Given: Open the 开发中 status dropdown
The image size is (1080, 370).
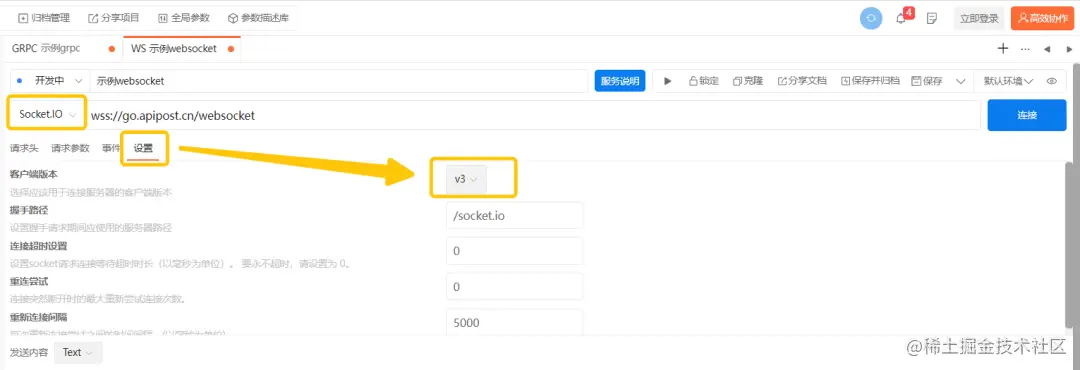Looking at the screenshot, I should [50, 81].
